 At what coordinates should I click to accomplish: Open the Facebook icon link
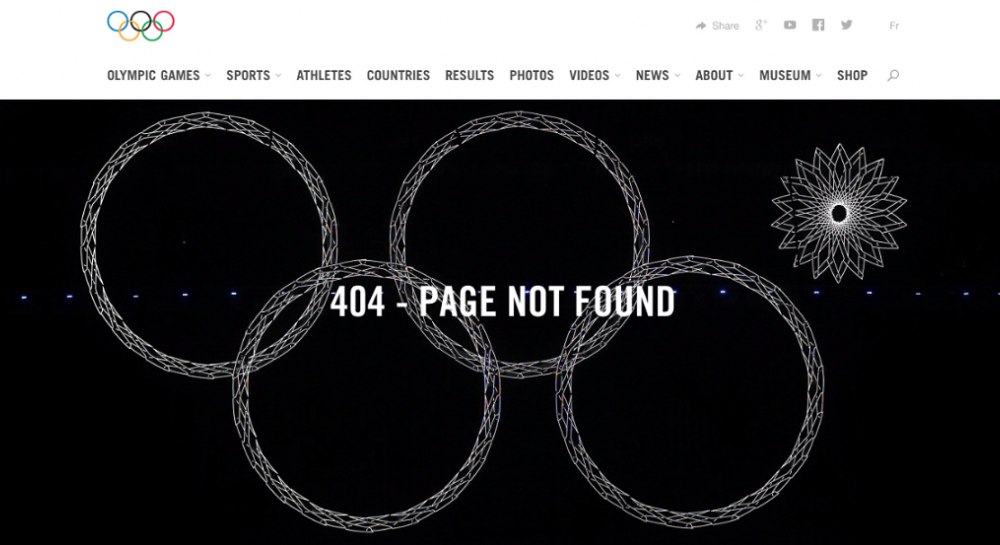click(x=818, y=25)
